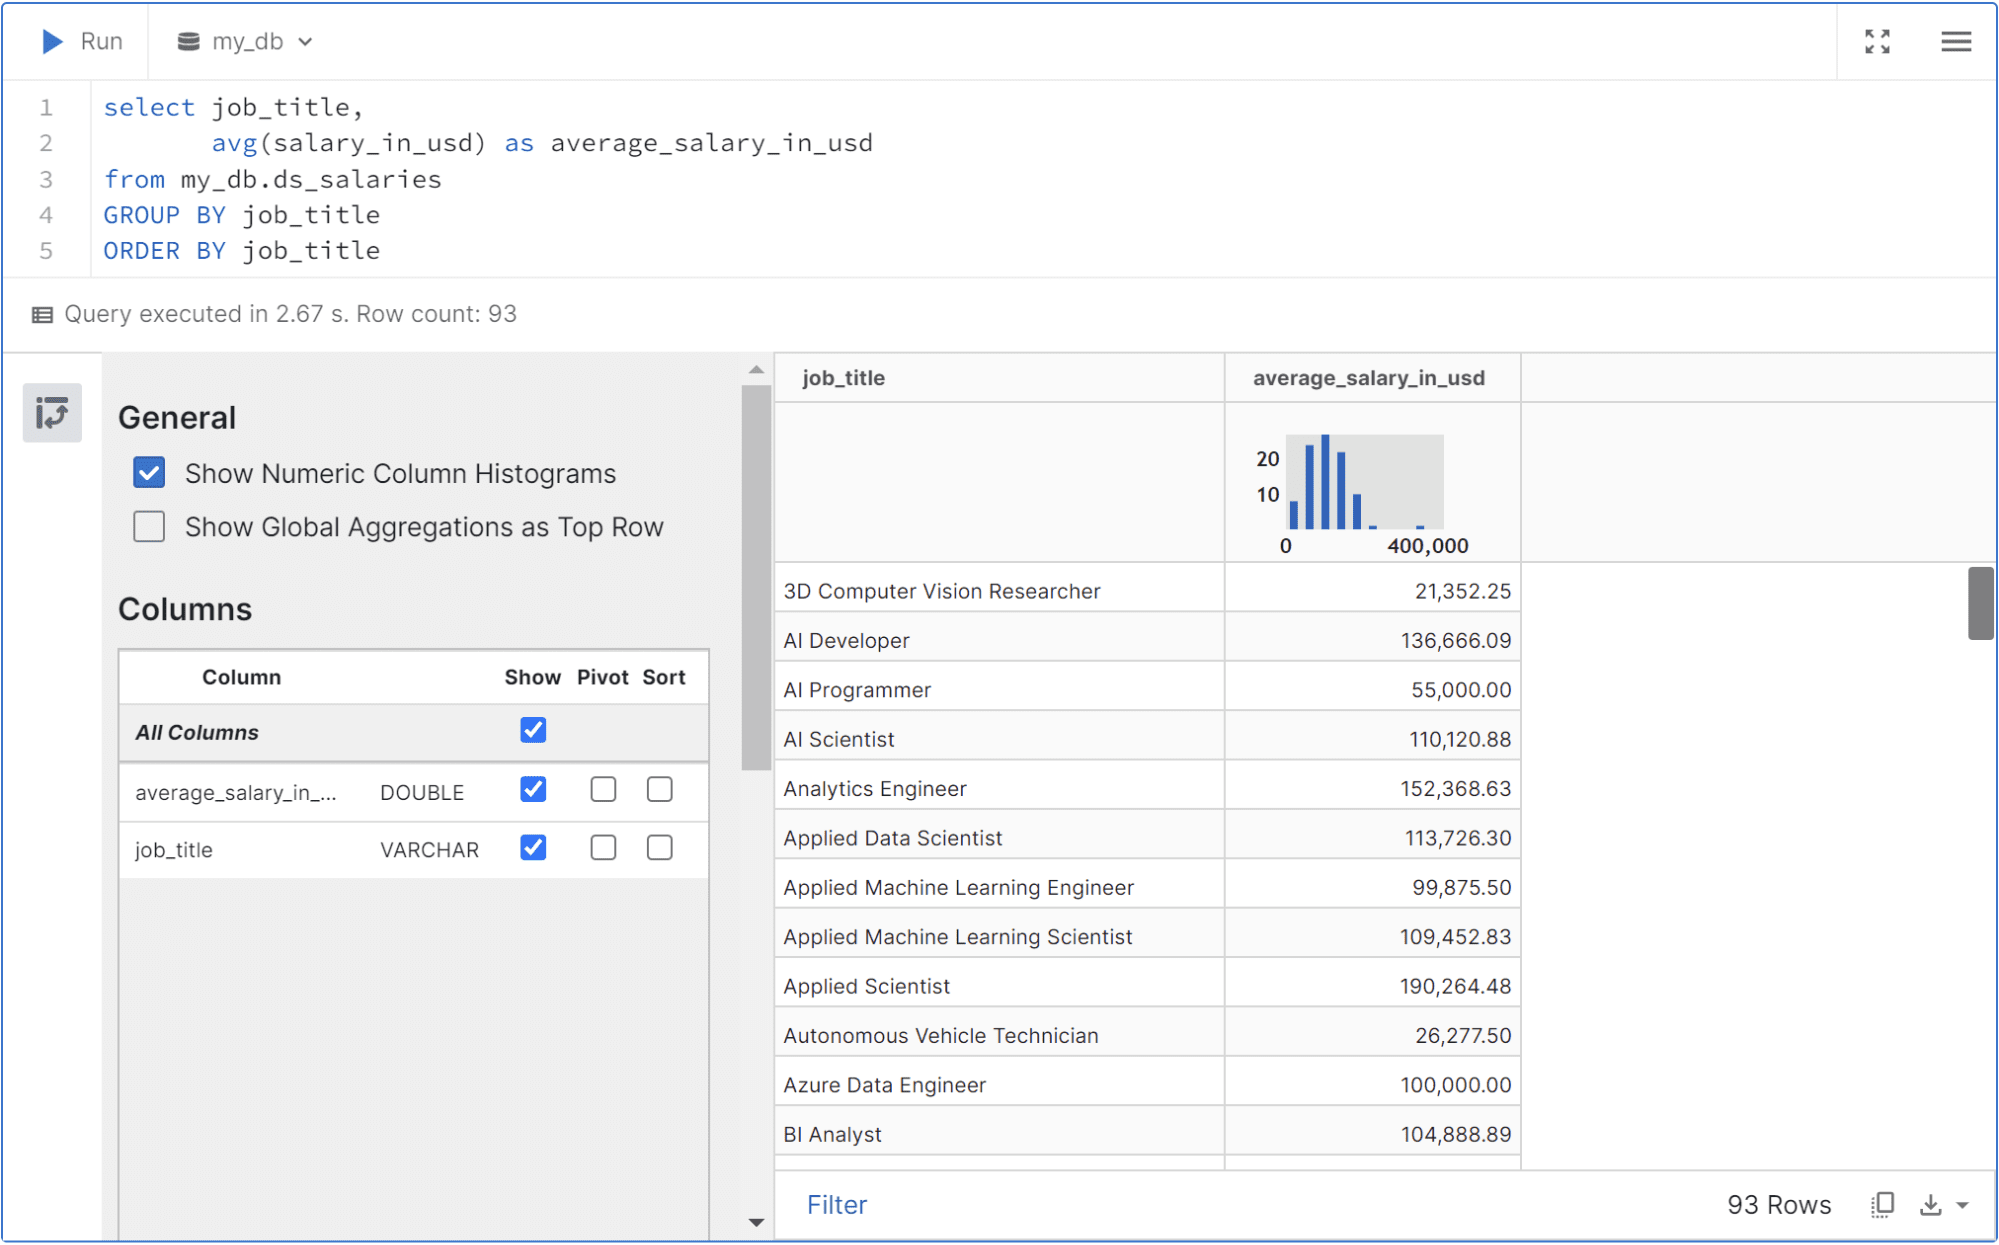Toggle fullscreen mode icon
Screen dimensions: 1999x1245
click(x=1877, y=41)
